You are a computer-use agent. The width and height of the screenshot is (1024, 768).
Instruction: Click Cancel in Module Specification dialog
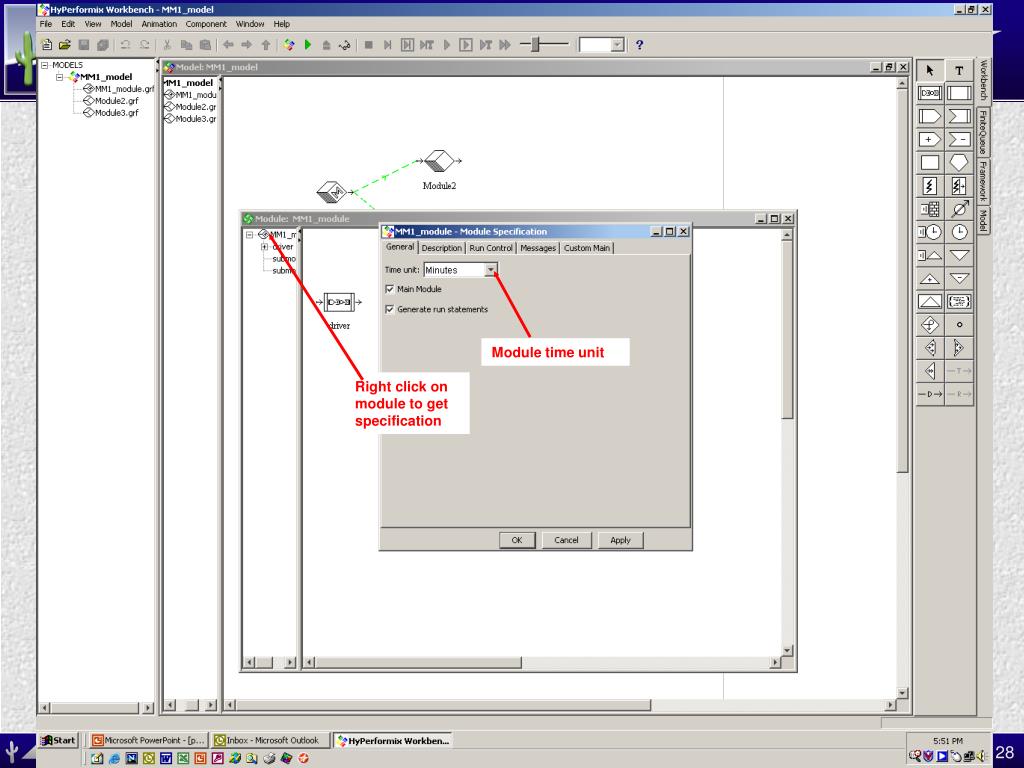(x=566, y=540)
